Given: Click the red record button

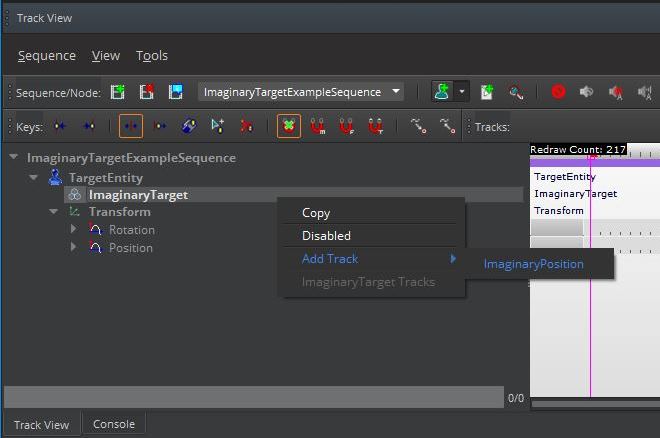Looking at the screenshot, I should click(x=558, y=92).
